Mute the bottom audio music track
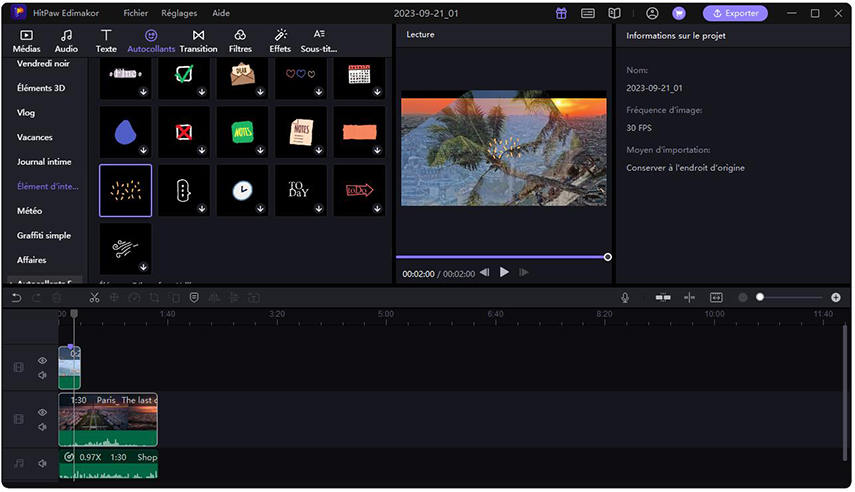The height and width of the screenshot is (492, 855). click(42, 463)
